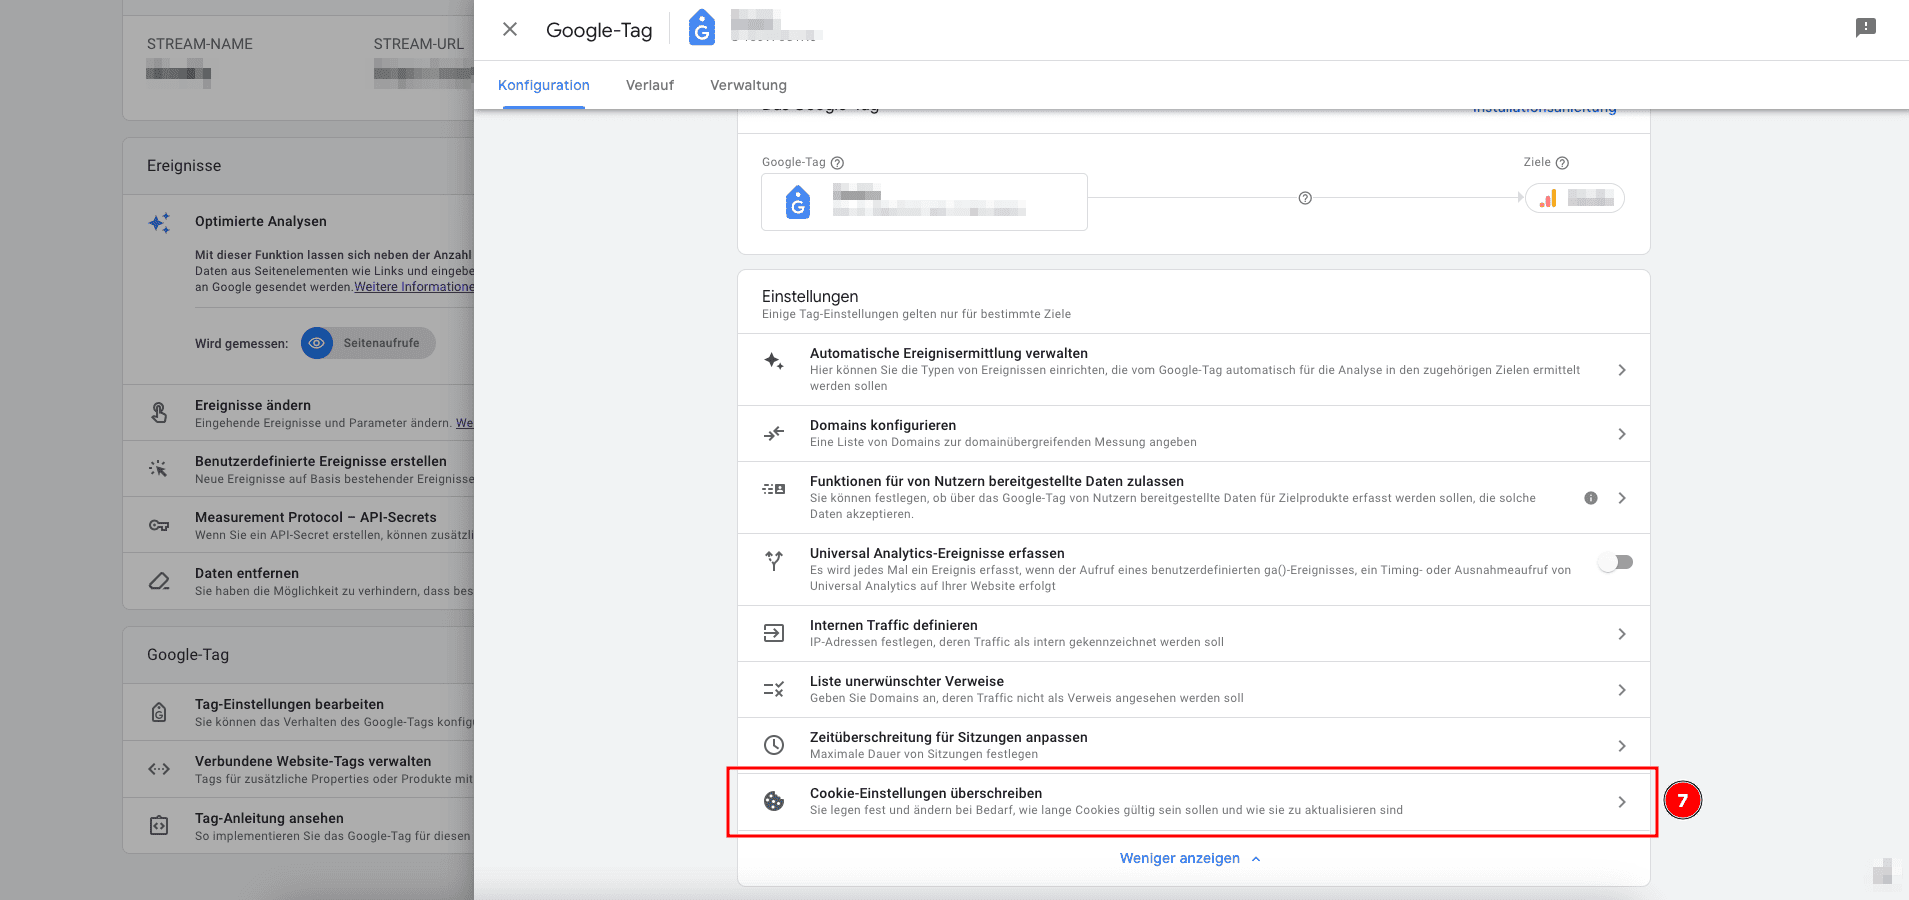Close the Google-Tag panel
1909x900 pixels.
pyautogui.click(x=510, y=29)
